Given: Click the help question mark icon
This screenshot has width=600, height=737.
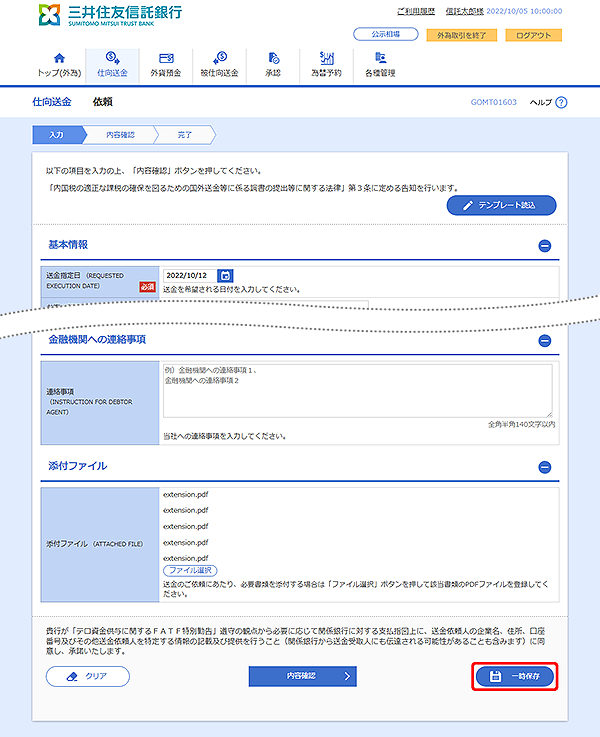Looking at the screenshot, I should click(x=561, y=102).
